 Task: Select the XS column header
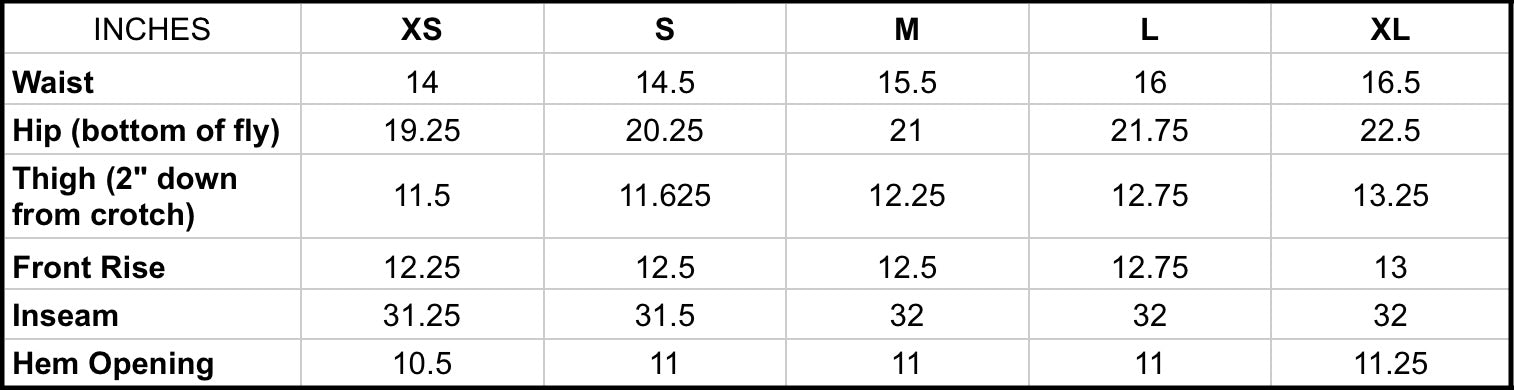pos(422,31)
